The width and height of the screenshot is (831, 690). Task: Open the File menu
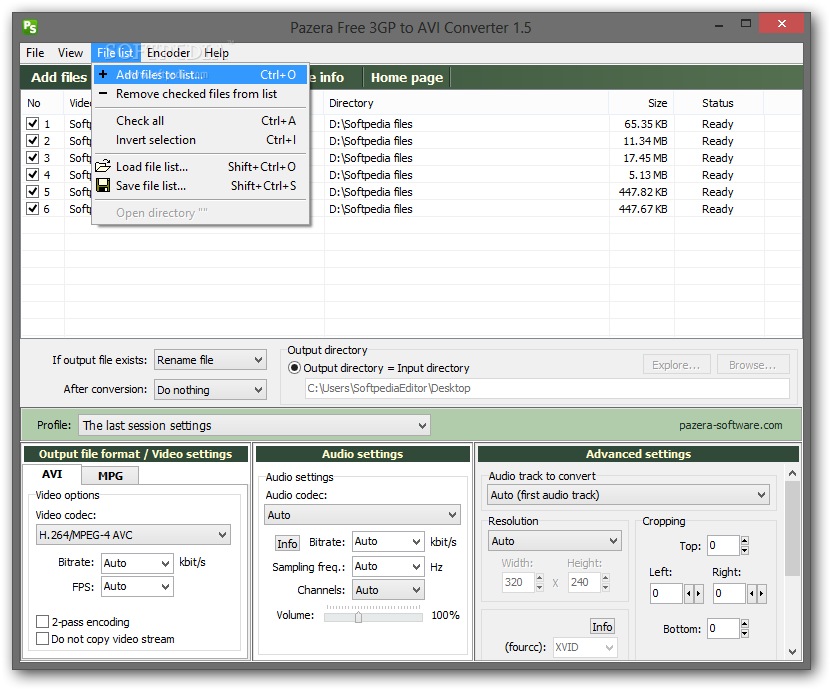pyautogui.click(x=35, y=52)
